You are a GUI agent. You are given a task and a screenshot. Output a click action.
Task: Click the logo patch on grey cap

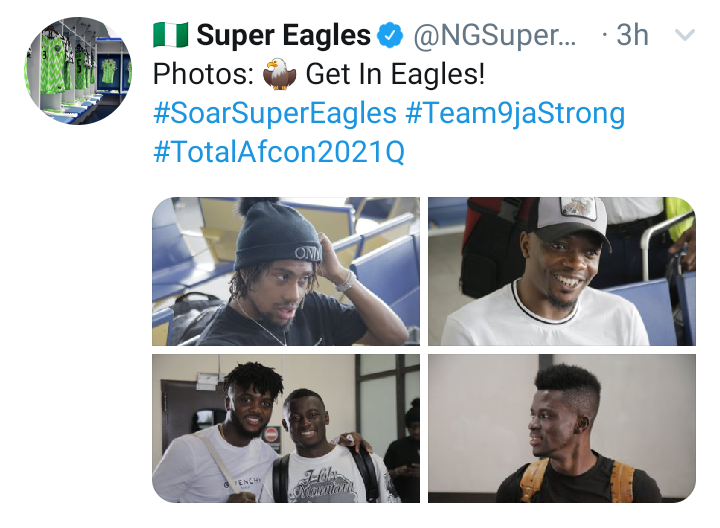[x=578, y=208]
